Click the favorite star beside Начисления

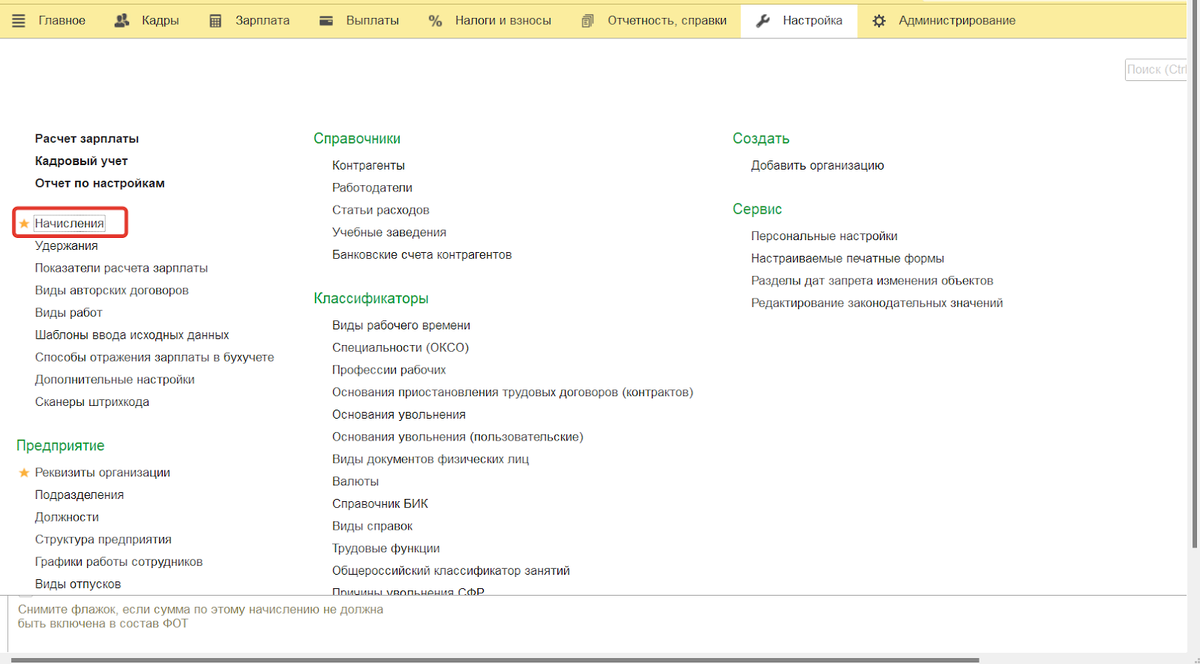(24, 223)
